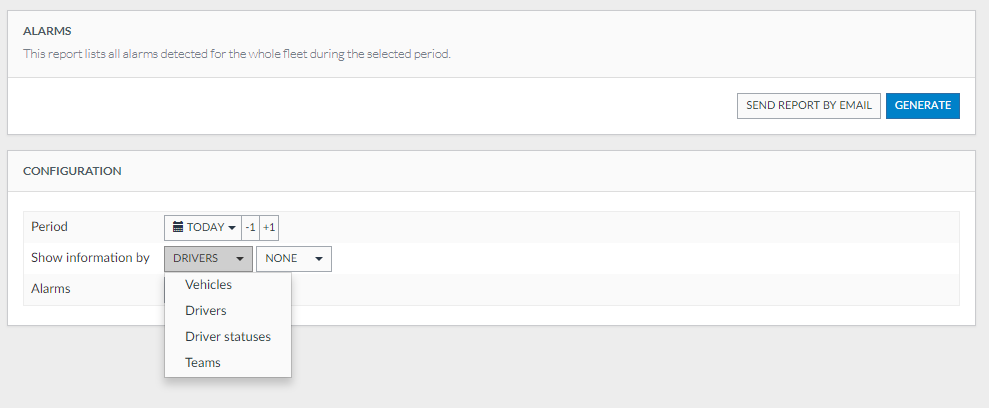
Task: Click the TODAY text in period selector
Action: click(206, 227)
